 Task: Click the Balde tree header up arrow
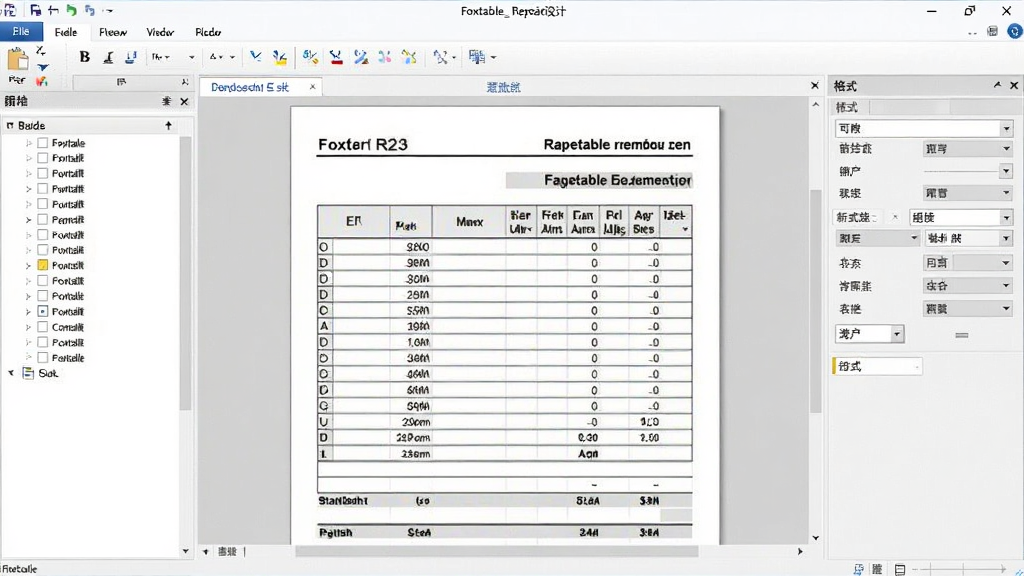168,125
